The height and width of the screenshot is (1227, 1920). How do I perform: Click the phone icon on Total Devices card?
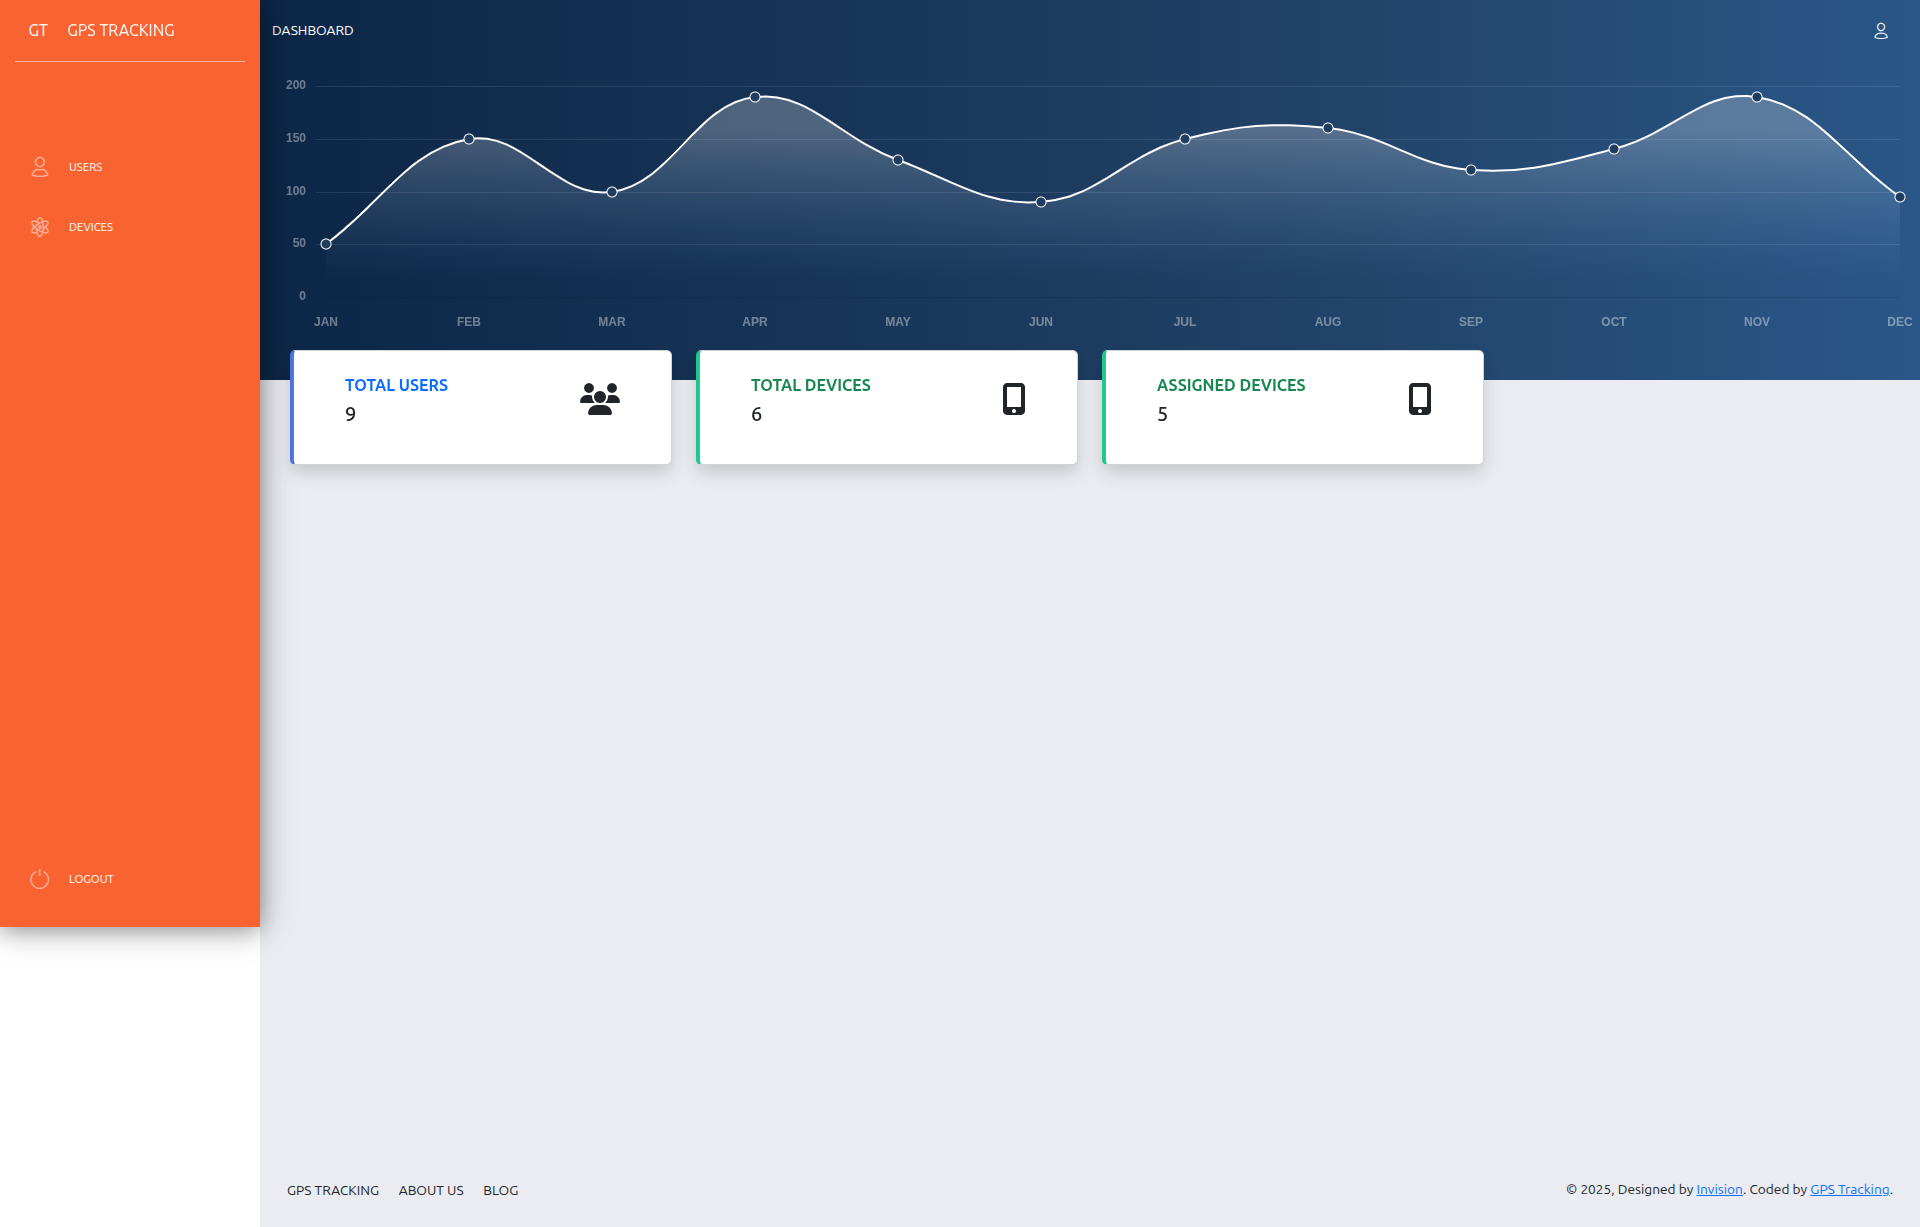click(x=1014, y=397)
